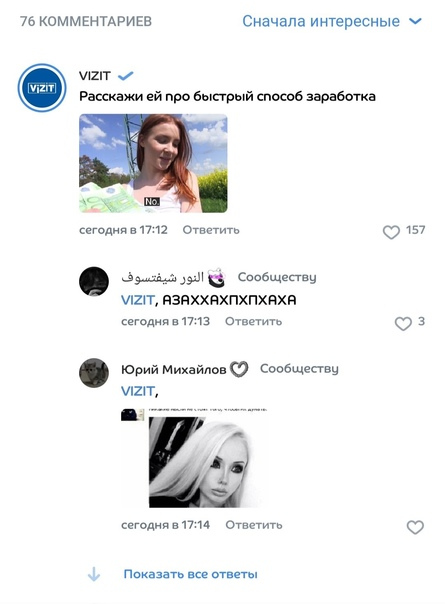Open the sort dropdown chevron at top
Viewport: 445px width, 604px height.
tap(415, 21)
